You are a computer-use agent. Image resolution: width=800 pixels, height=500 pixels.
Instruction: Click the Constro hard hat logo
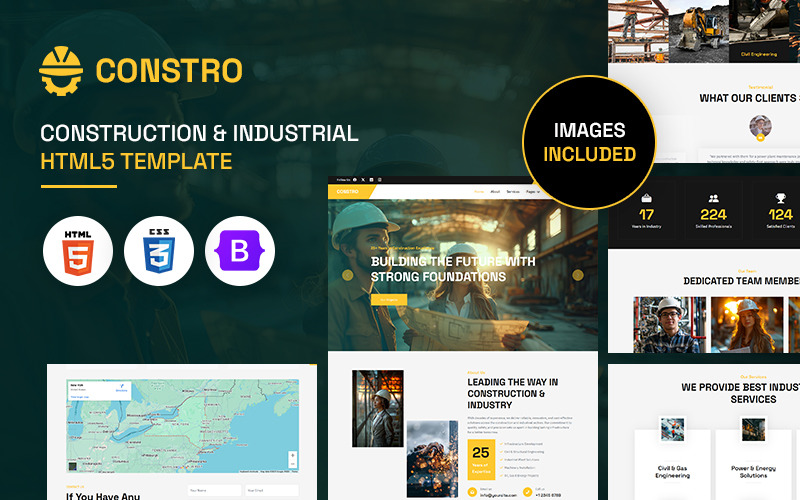[x=62, y=70]
